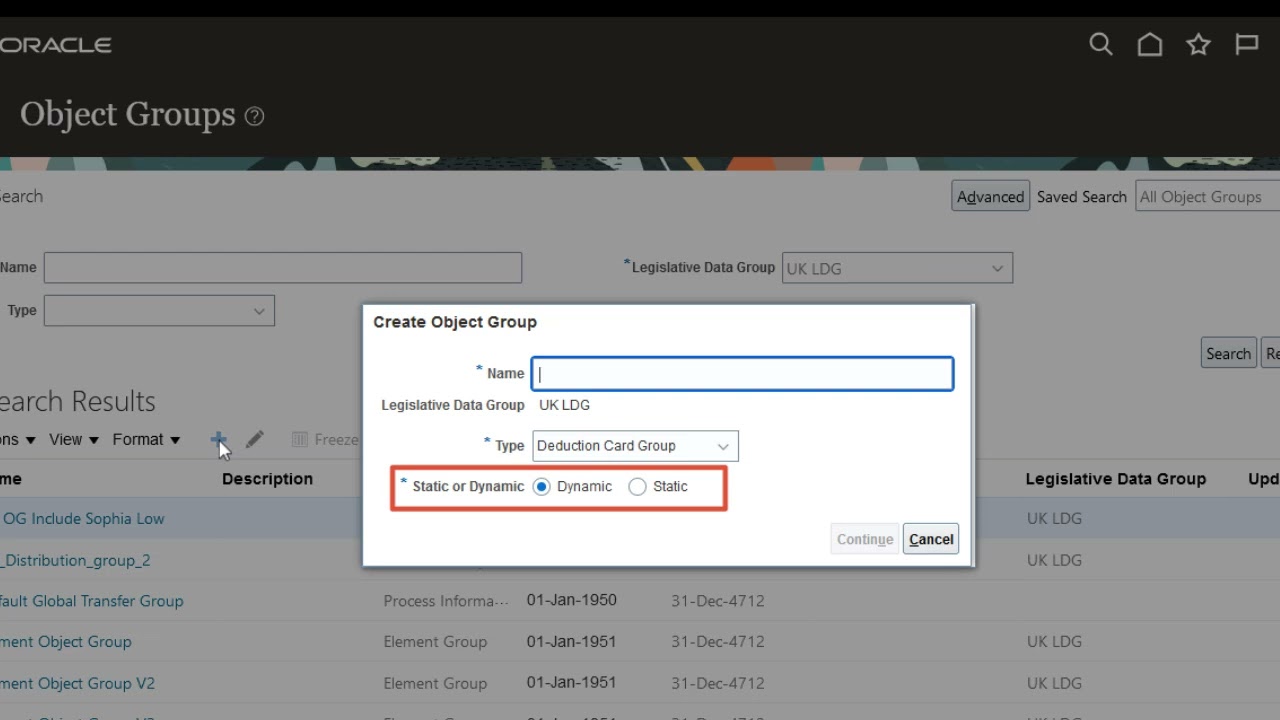The height and width of the screenshot is (720, 1280).
Task: Open the Element Object Group V2 link
Action: [x=77, y=684]
